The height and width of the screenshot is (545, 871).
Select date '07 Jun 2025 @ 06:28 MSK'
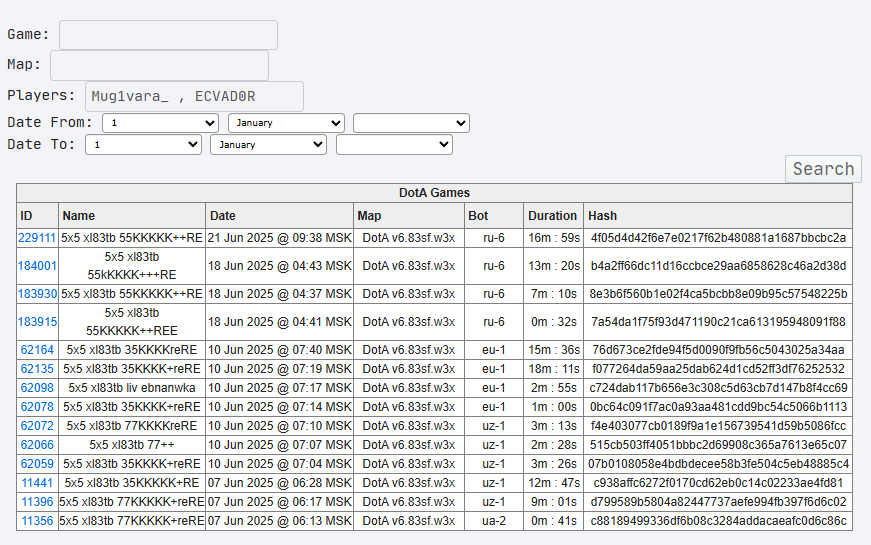(x=279, y=483)
